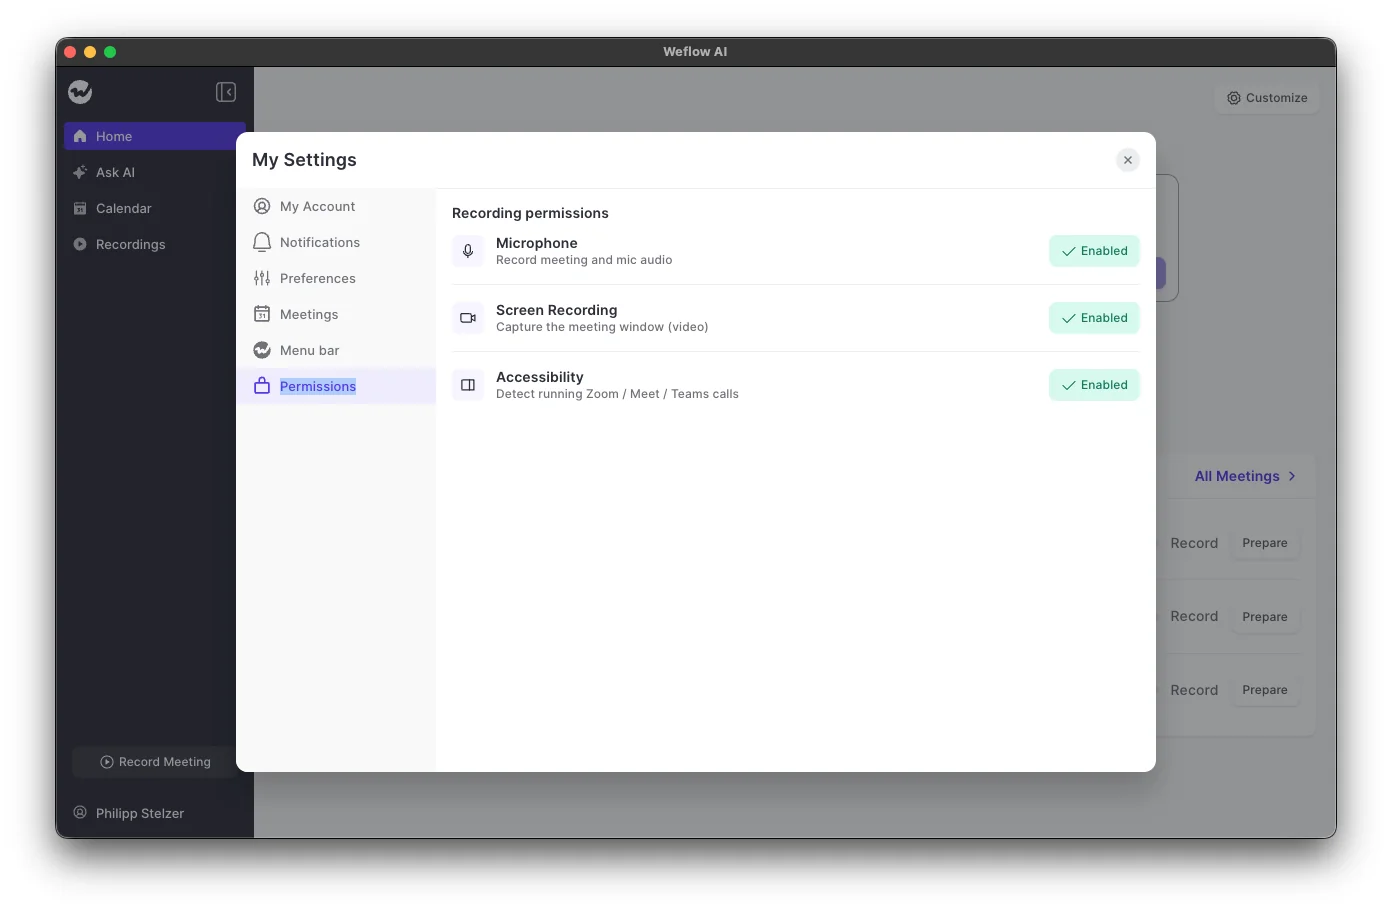Click the Accessibility panel icon
This screenshot has height=912, width=1392.
point(468,385)
